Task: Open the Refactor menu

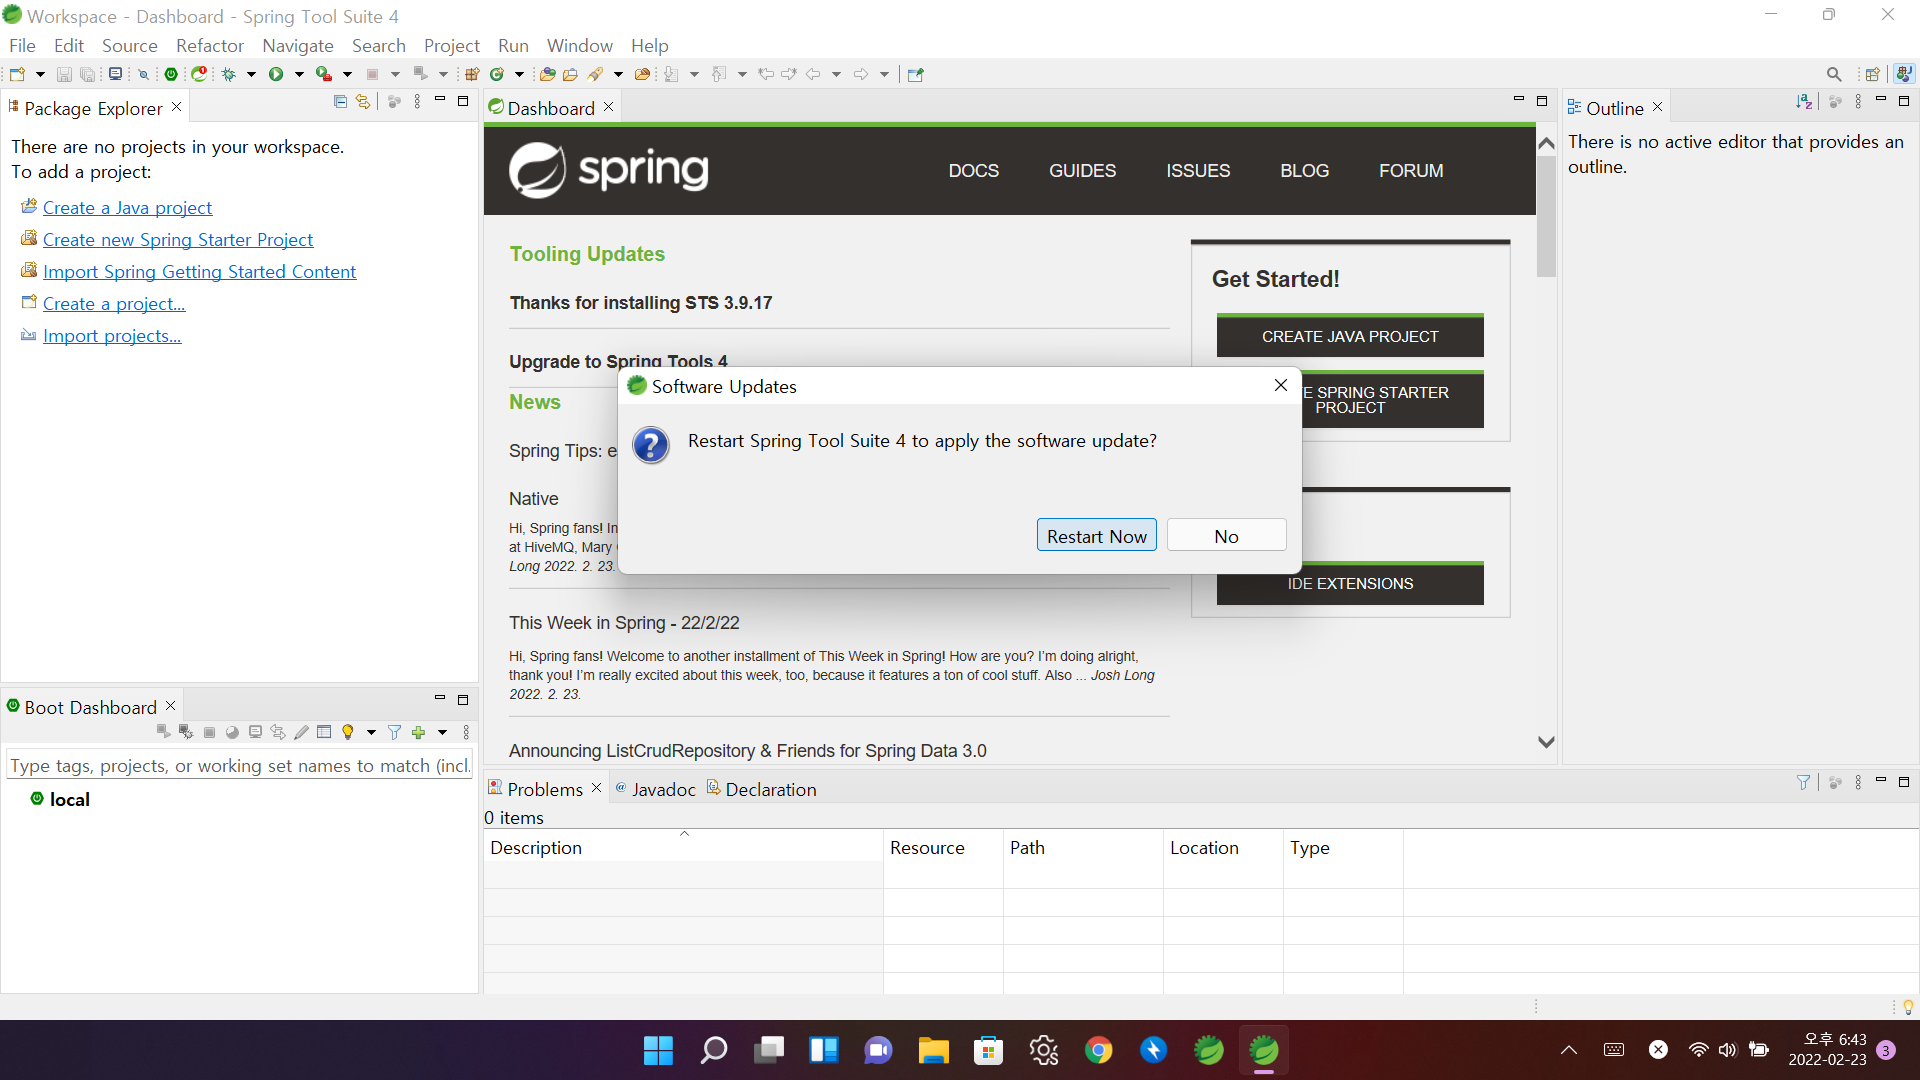Action: pyautogui.click(x=209, y=46)
